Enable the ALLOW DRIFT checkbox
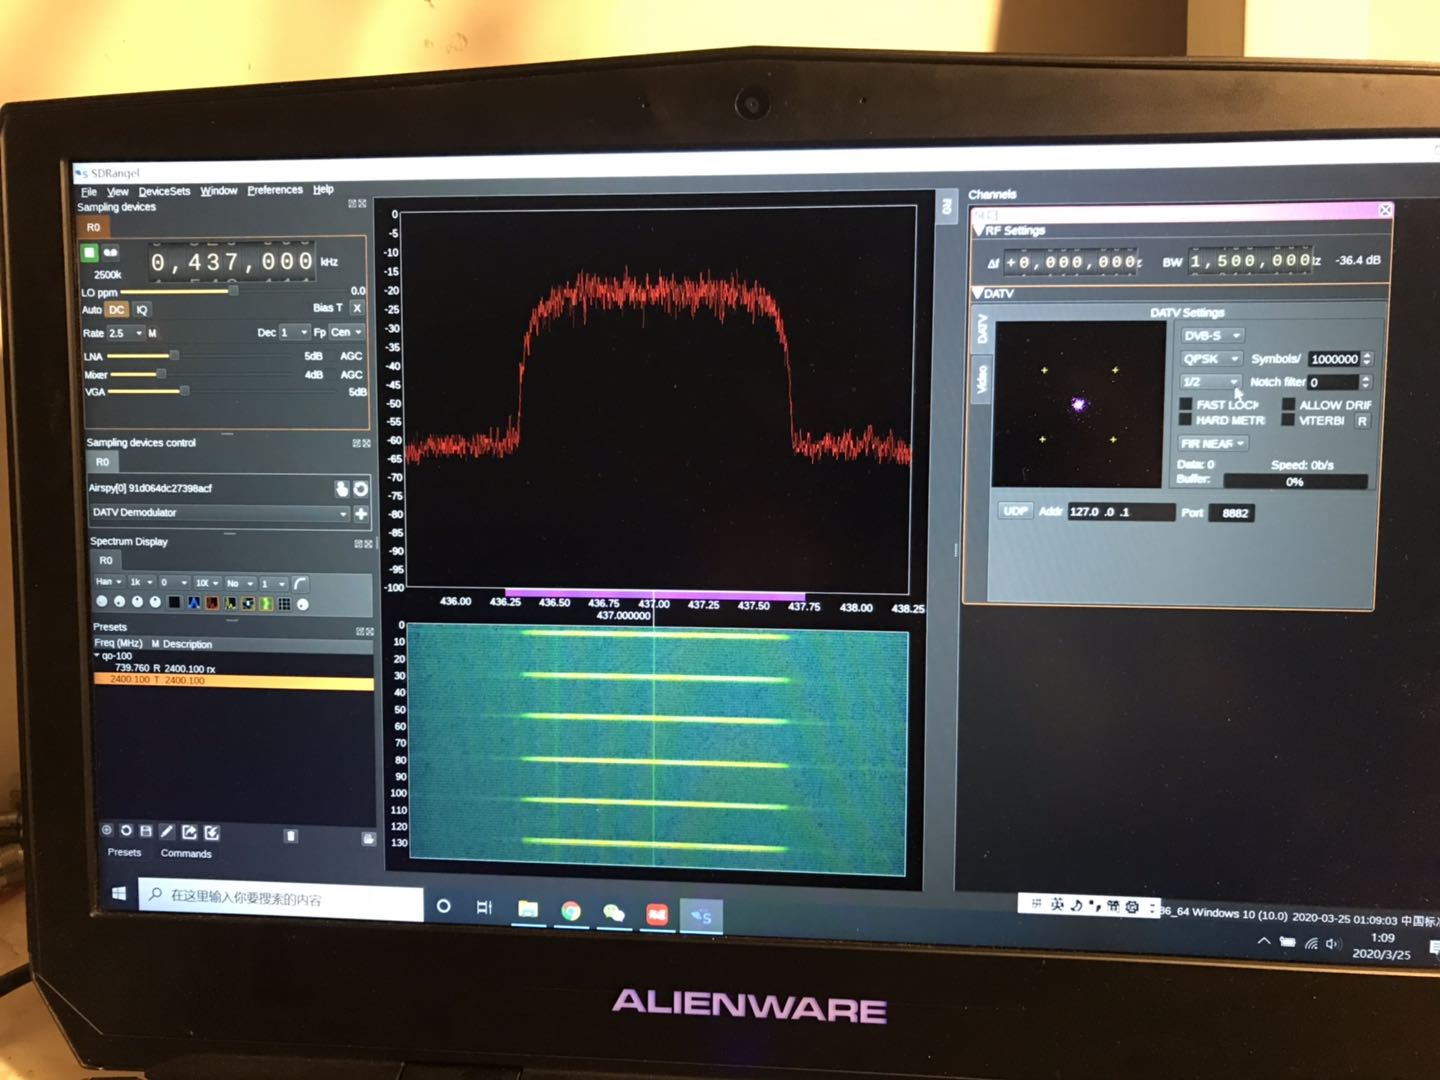Image resolution: width=1440 pixels, height=1080 pixels. [1288, 405]
